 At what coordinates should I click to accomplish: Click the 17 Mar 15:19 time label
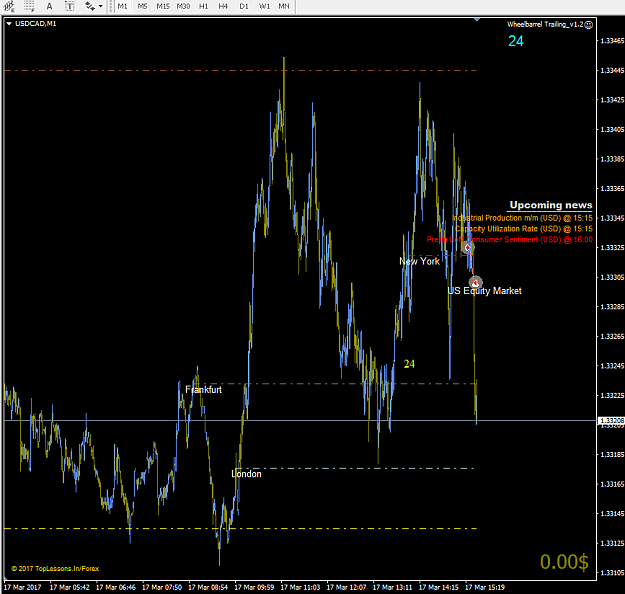(485, 587)
